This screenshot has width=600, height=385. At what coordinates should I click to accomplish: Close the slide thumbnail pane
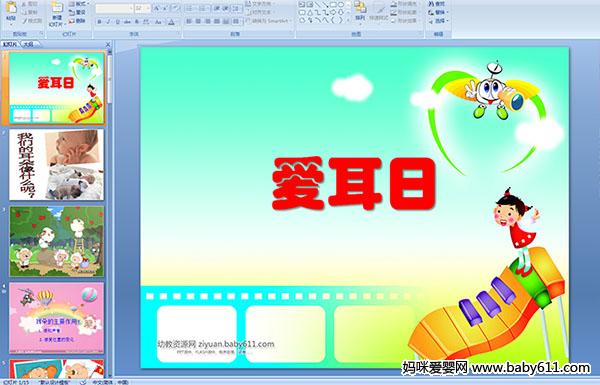108,44
